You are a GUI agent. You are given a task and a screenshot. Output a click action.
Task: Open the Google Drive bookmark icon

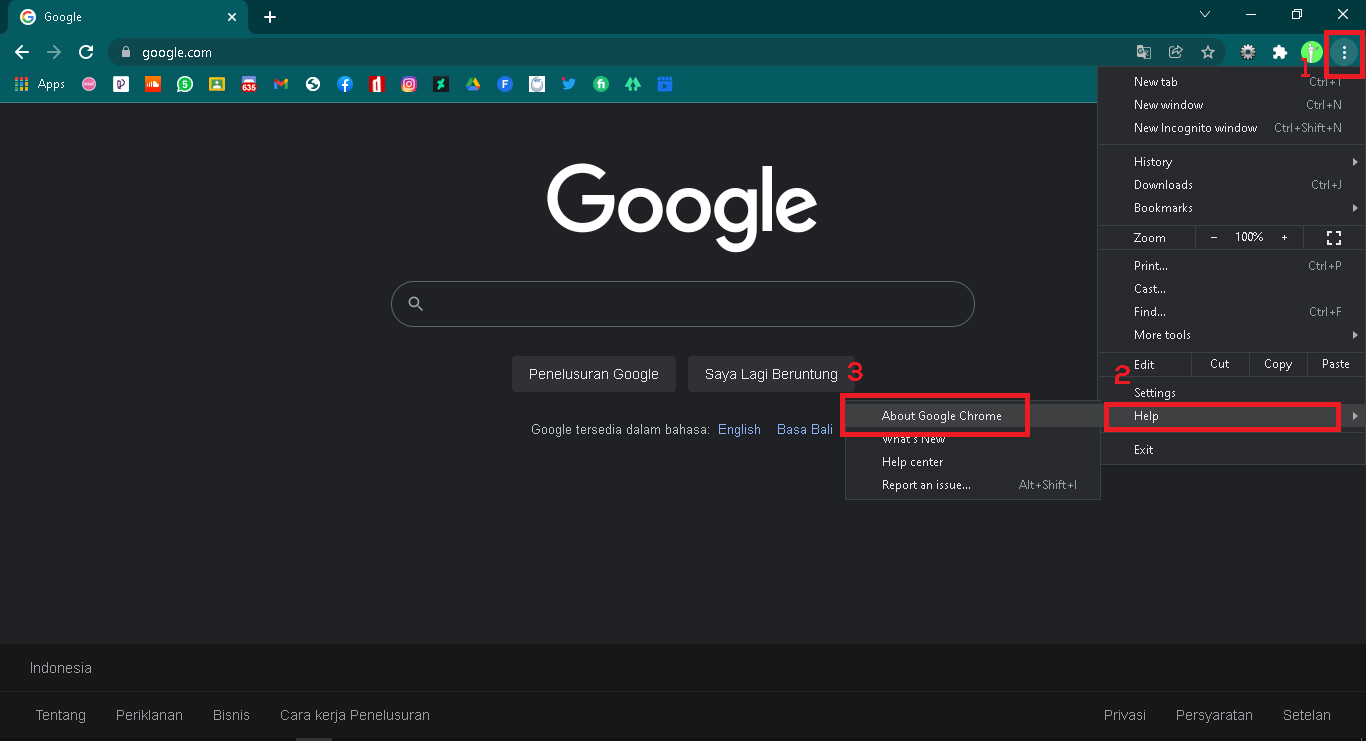point(473,85)
